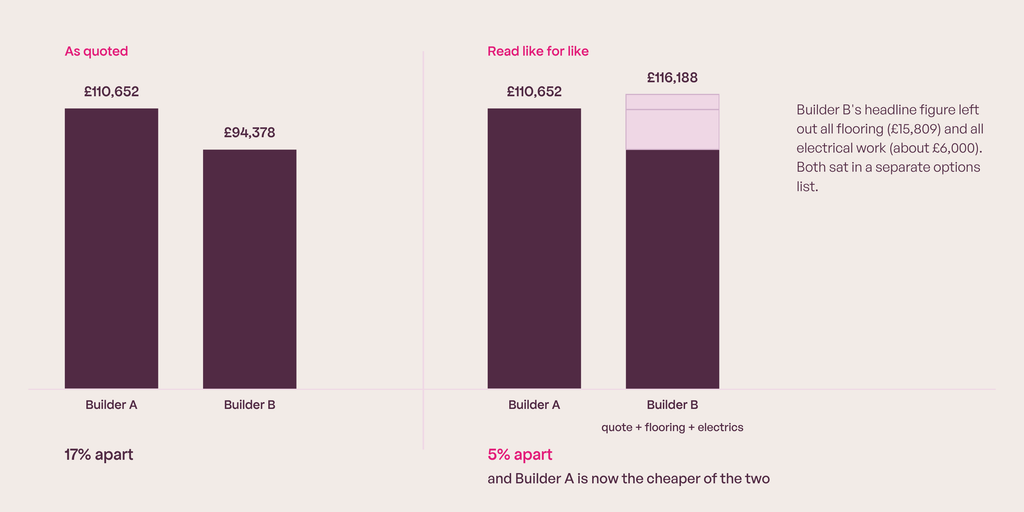This screenshot has height=512, width=1024.
Task: Click the Builder B axis label on left chart
Action: pos(249,404)
